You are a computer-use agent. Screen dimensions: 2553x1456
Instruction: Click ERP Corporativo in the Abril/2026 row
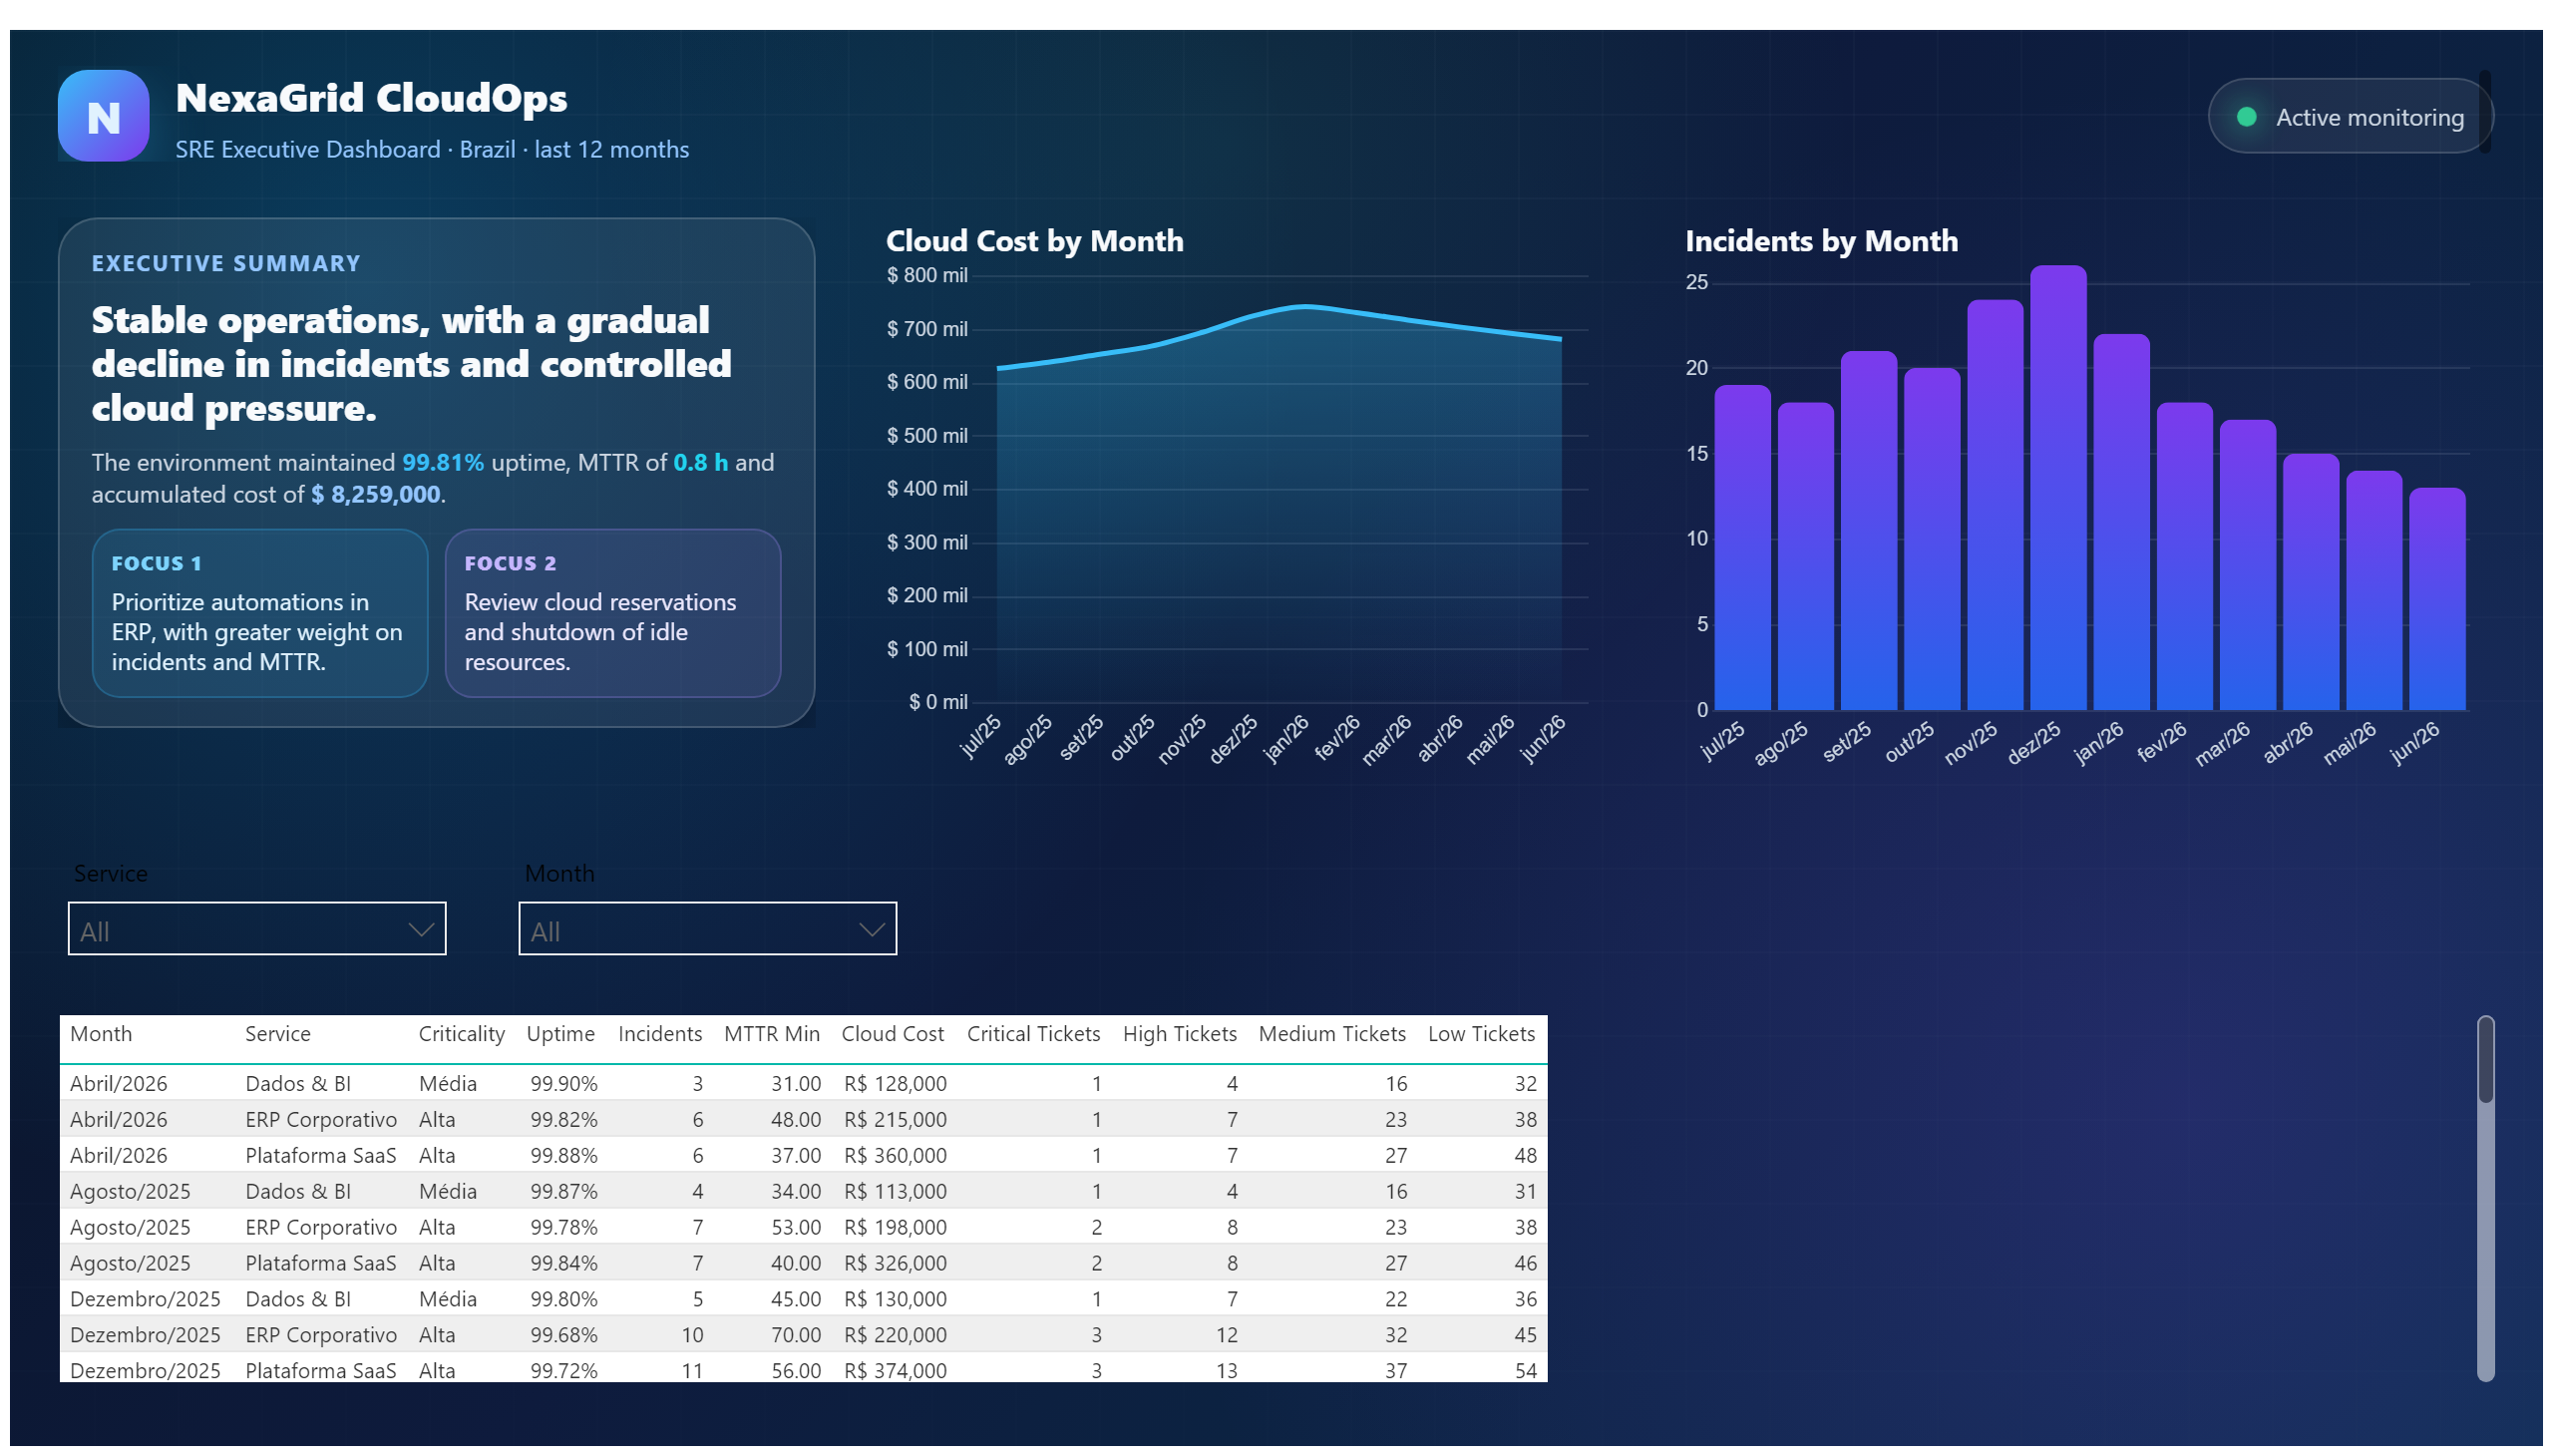pos(321,1120)
